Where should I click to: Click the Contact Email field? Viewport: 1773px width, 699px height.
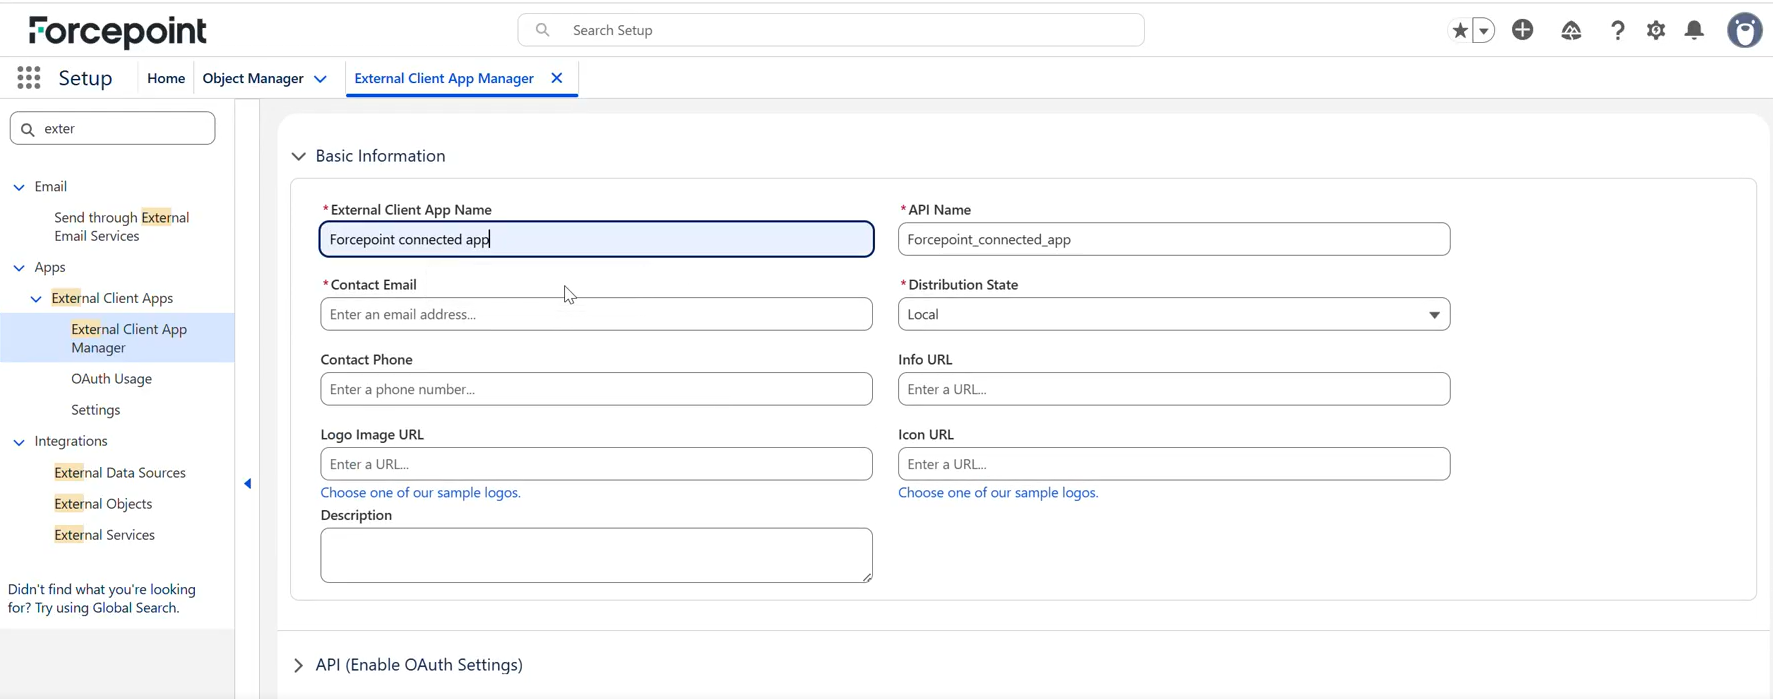click(596, 314)
